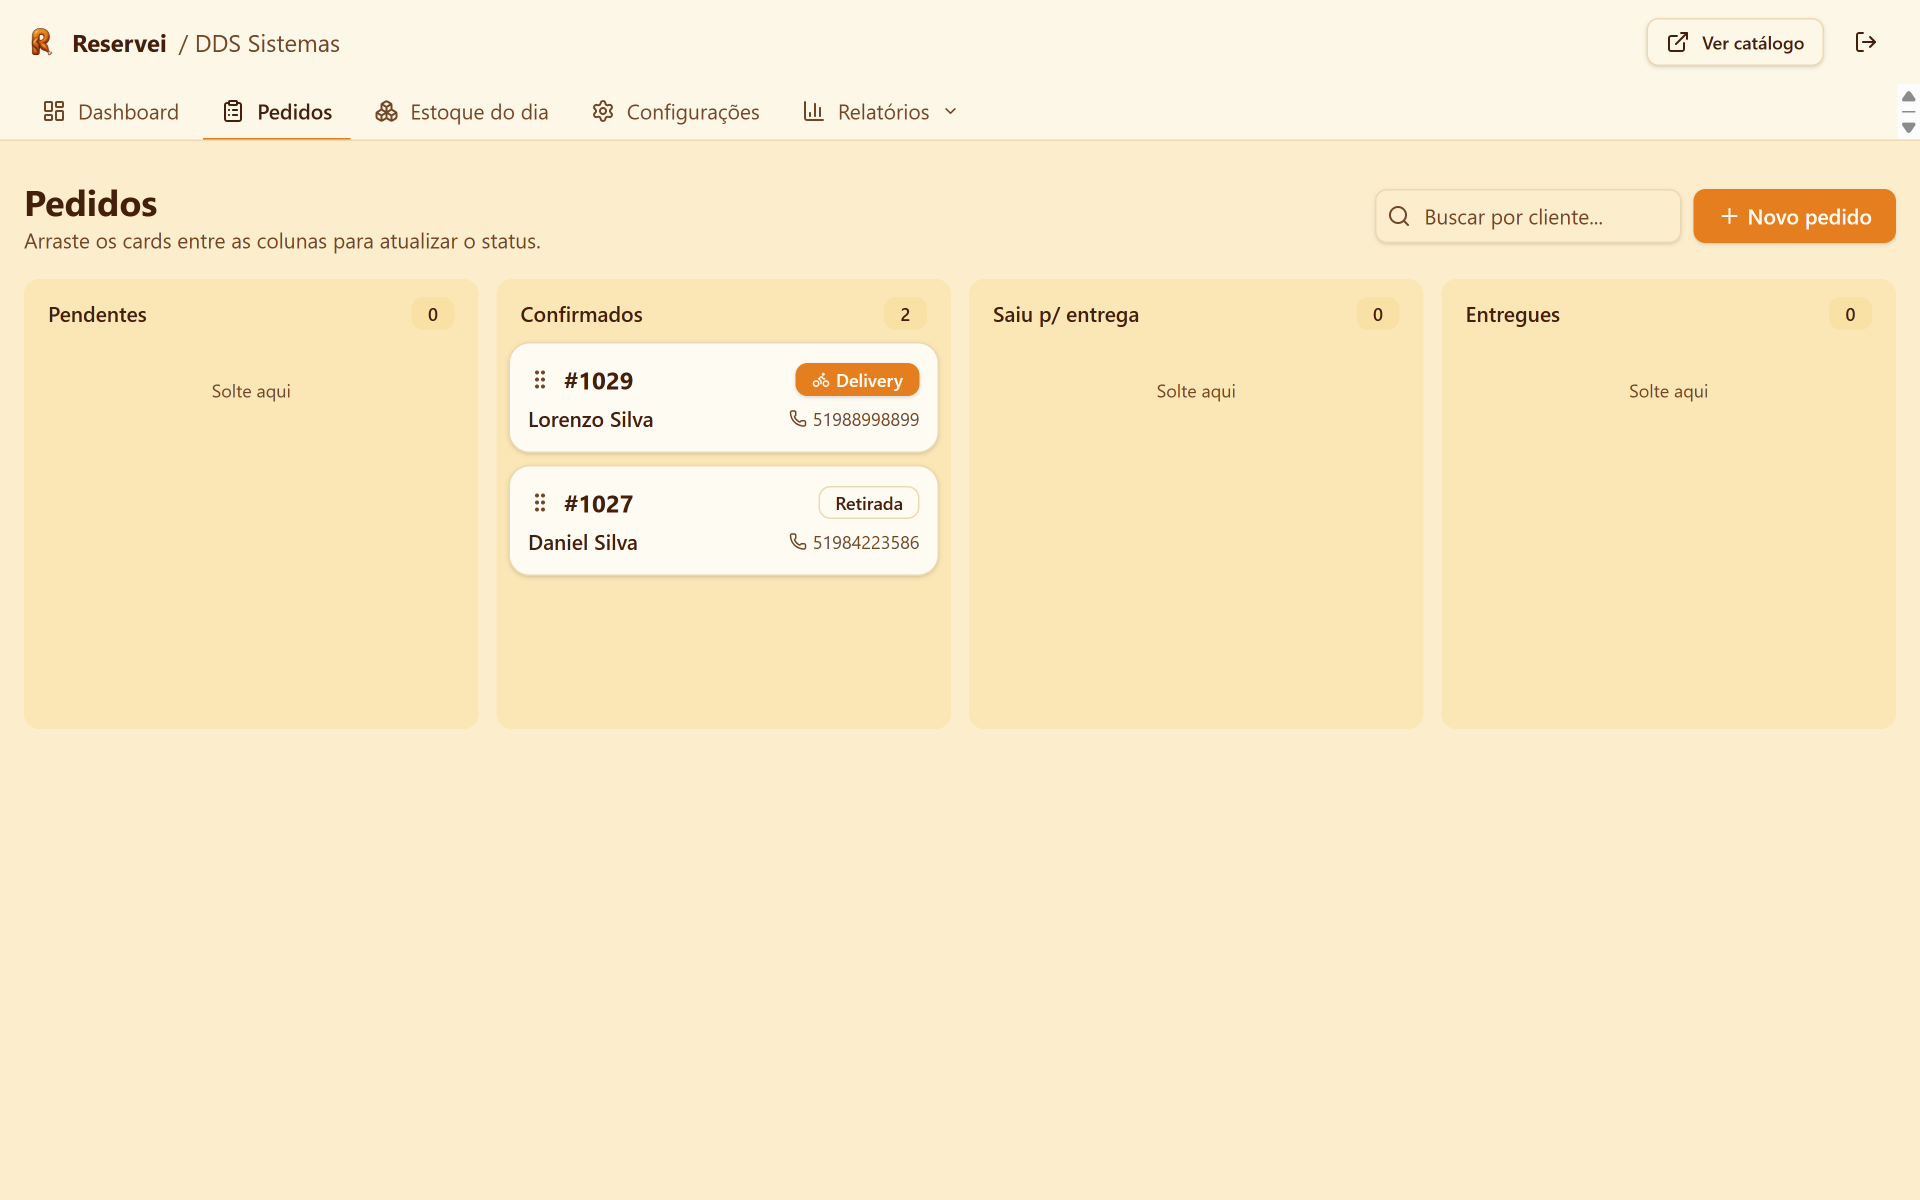Click the search magnifier icon
1920x1200 pixels.
[x=1399, y=217]
